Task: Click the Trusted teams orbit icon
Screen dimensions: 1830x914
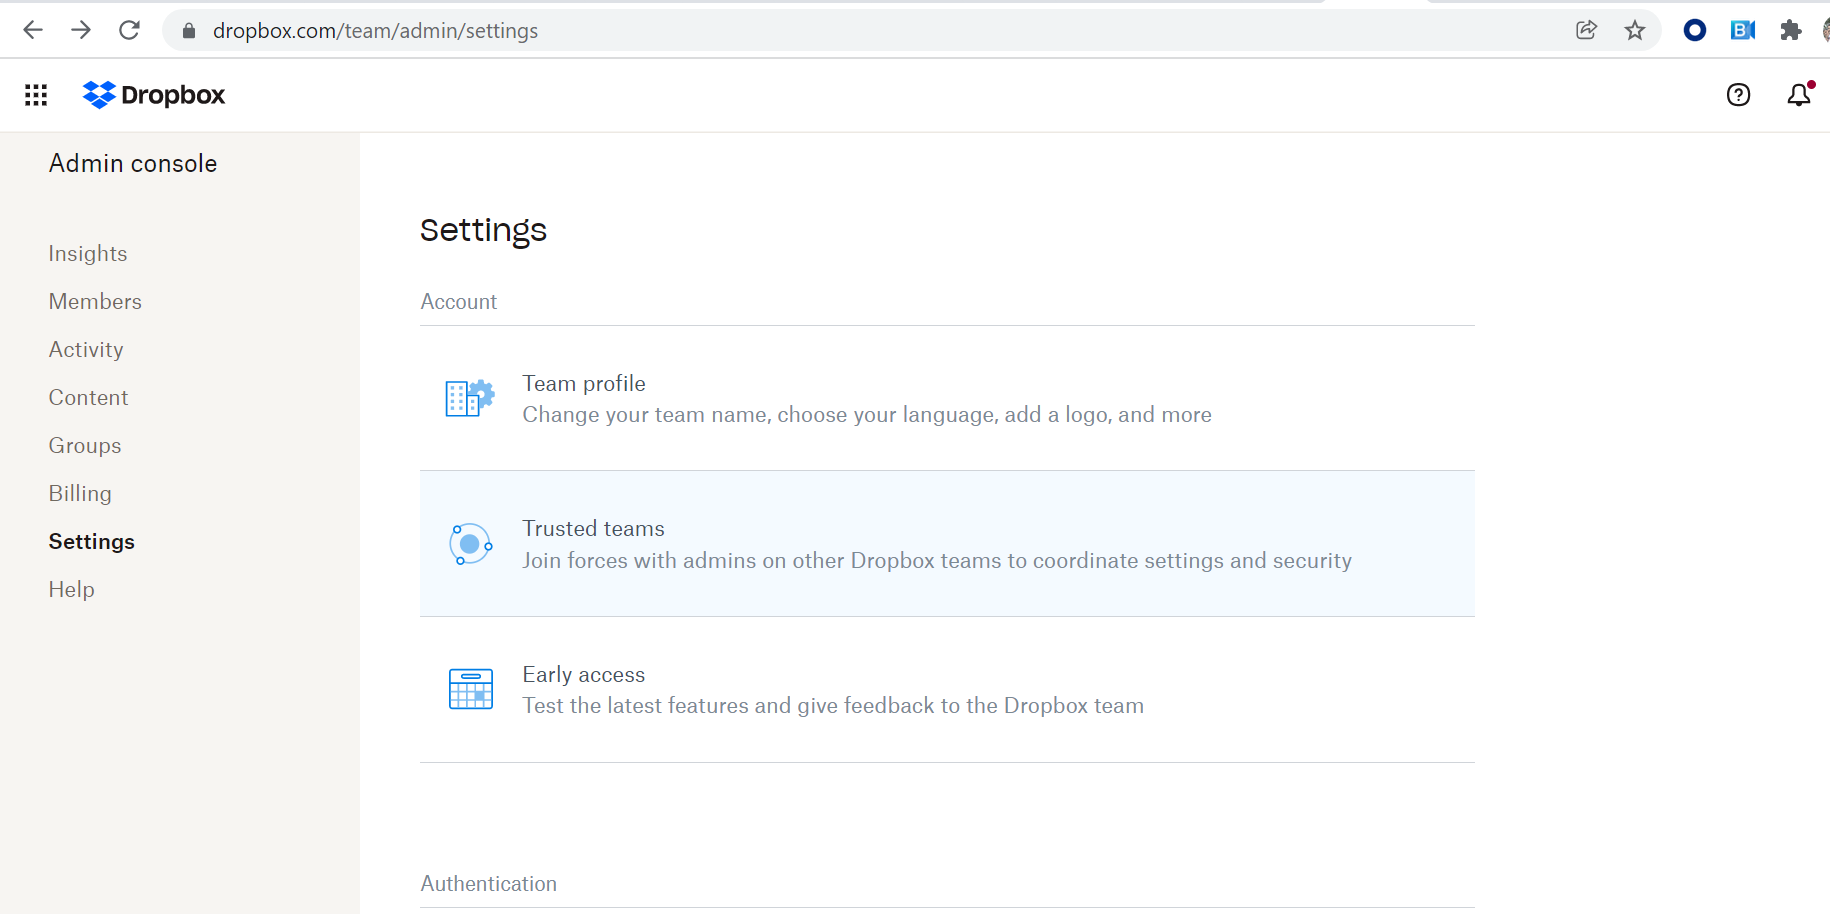Action: point(470,544)
